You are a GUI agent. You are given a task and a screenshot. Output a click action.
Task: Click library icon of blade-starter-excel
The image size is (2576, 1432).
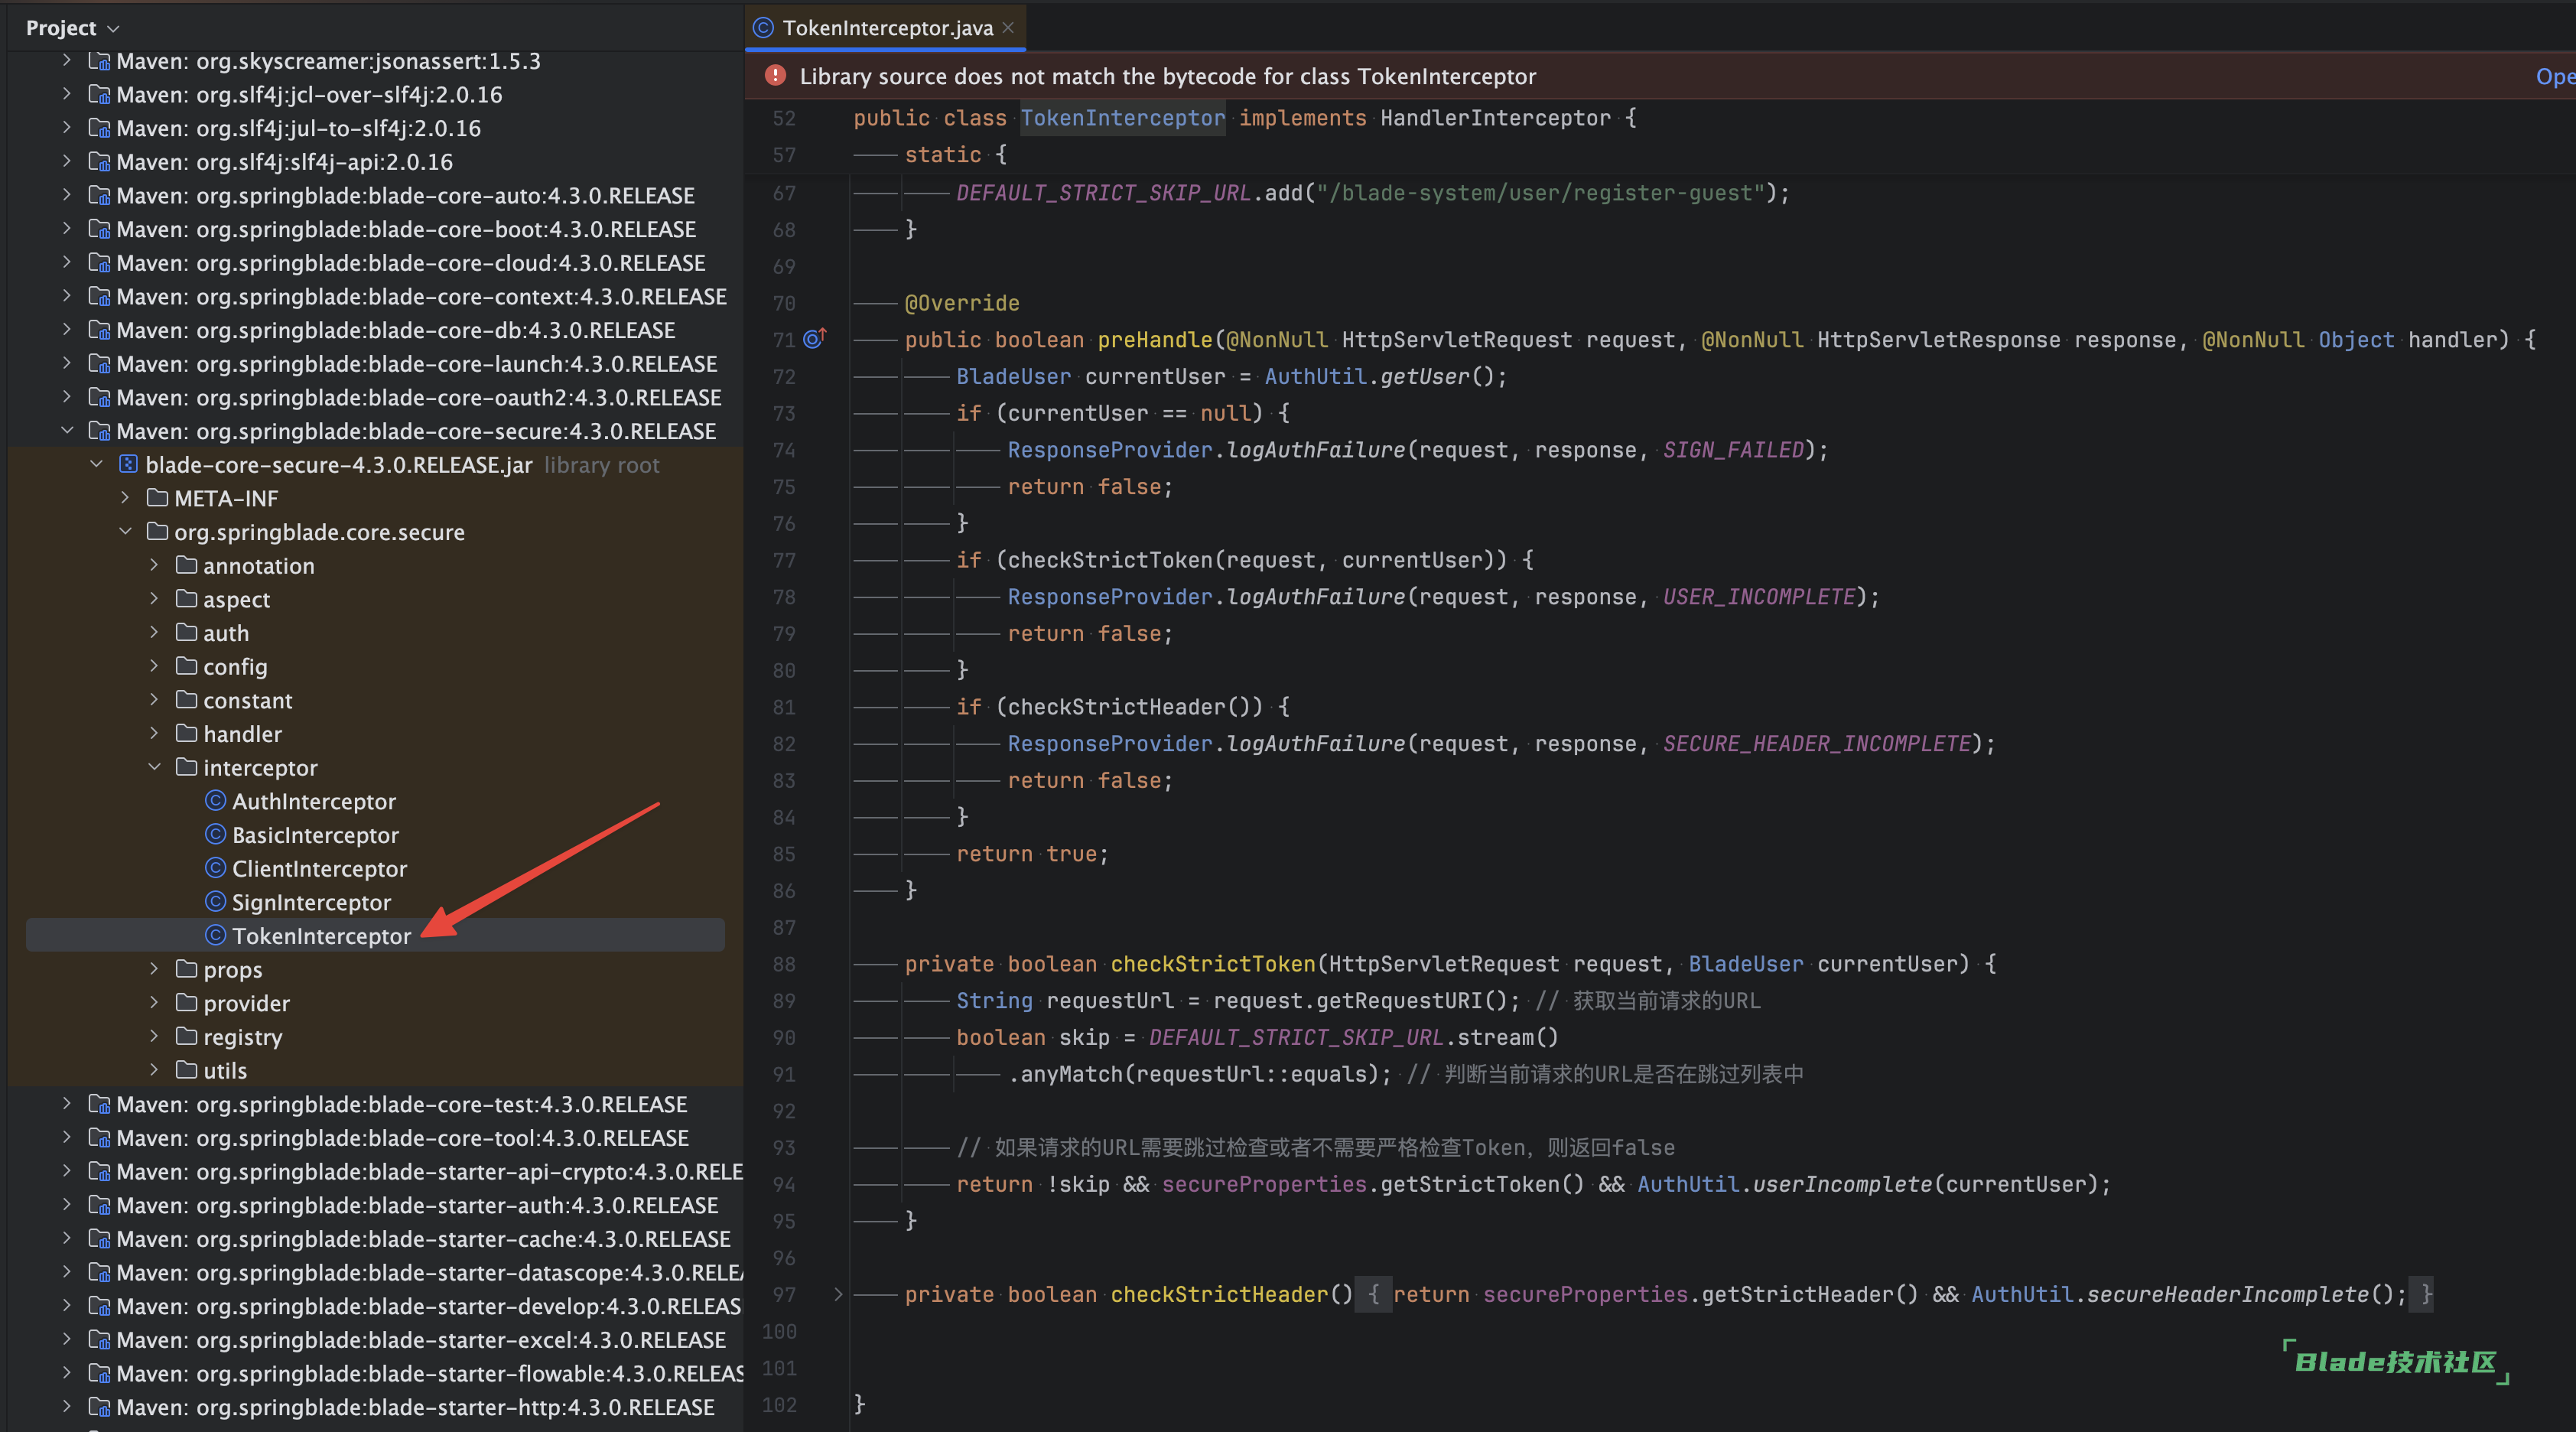pyautogui.click(x=99, y=1340)
